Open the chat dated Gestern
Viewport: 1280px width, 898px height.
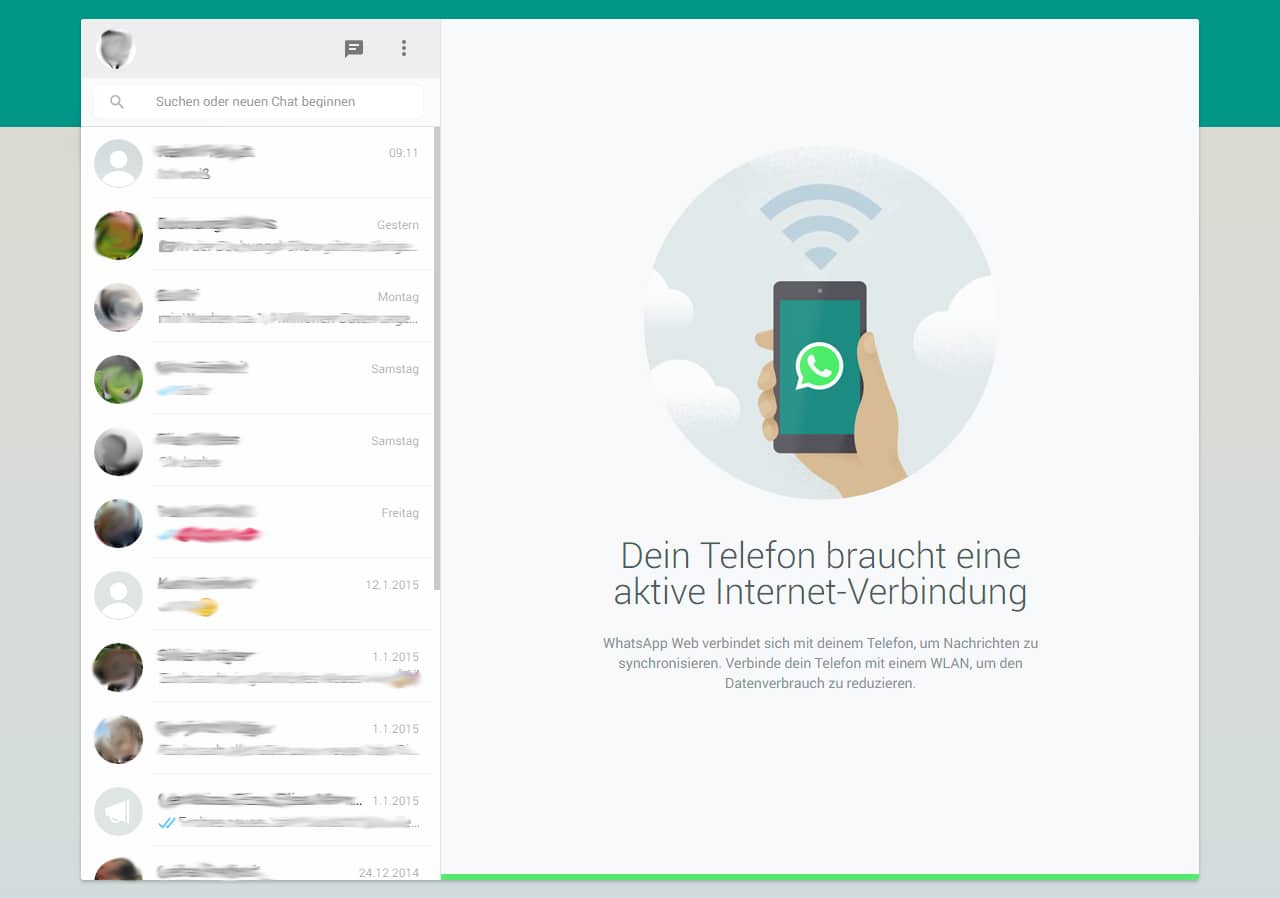click(258, 235)
